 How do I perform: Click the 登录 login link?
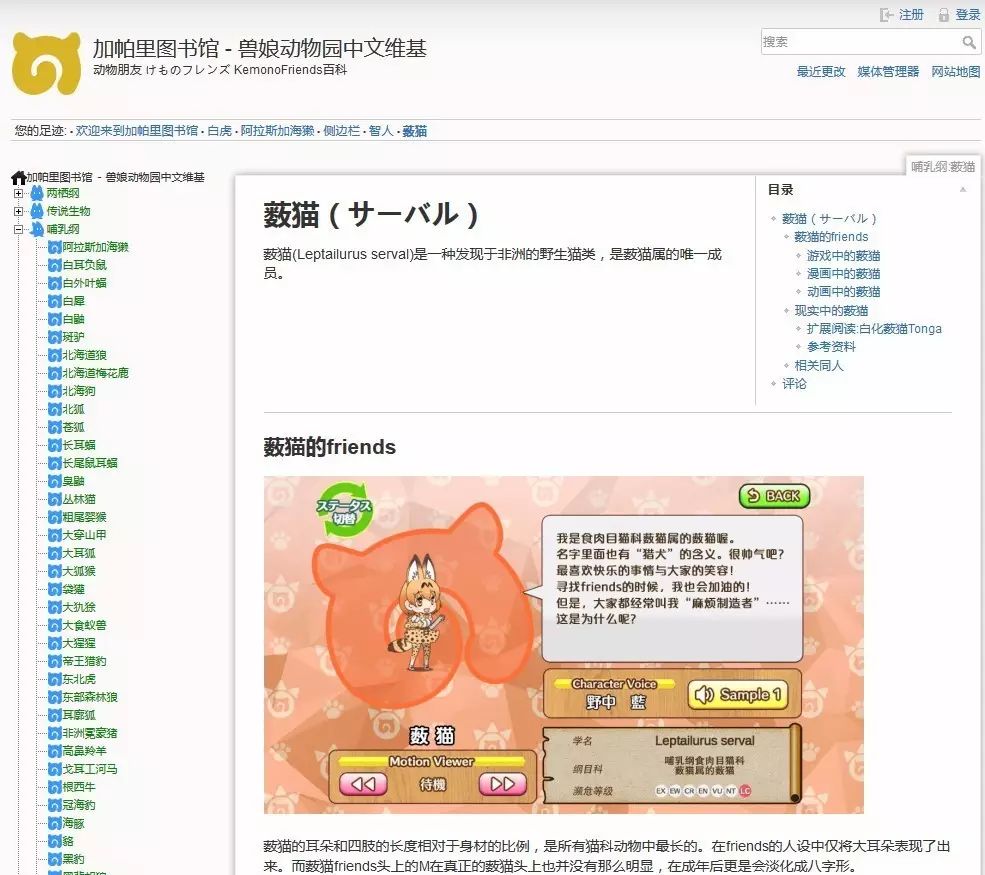[967, 15]
